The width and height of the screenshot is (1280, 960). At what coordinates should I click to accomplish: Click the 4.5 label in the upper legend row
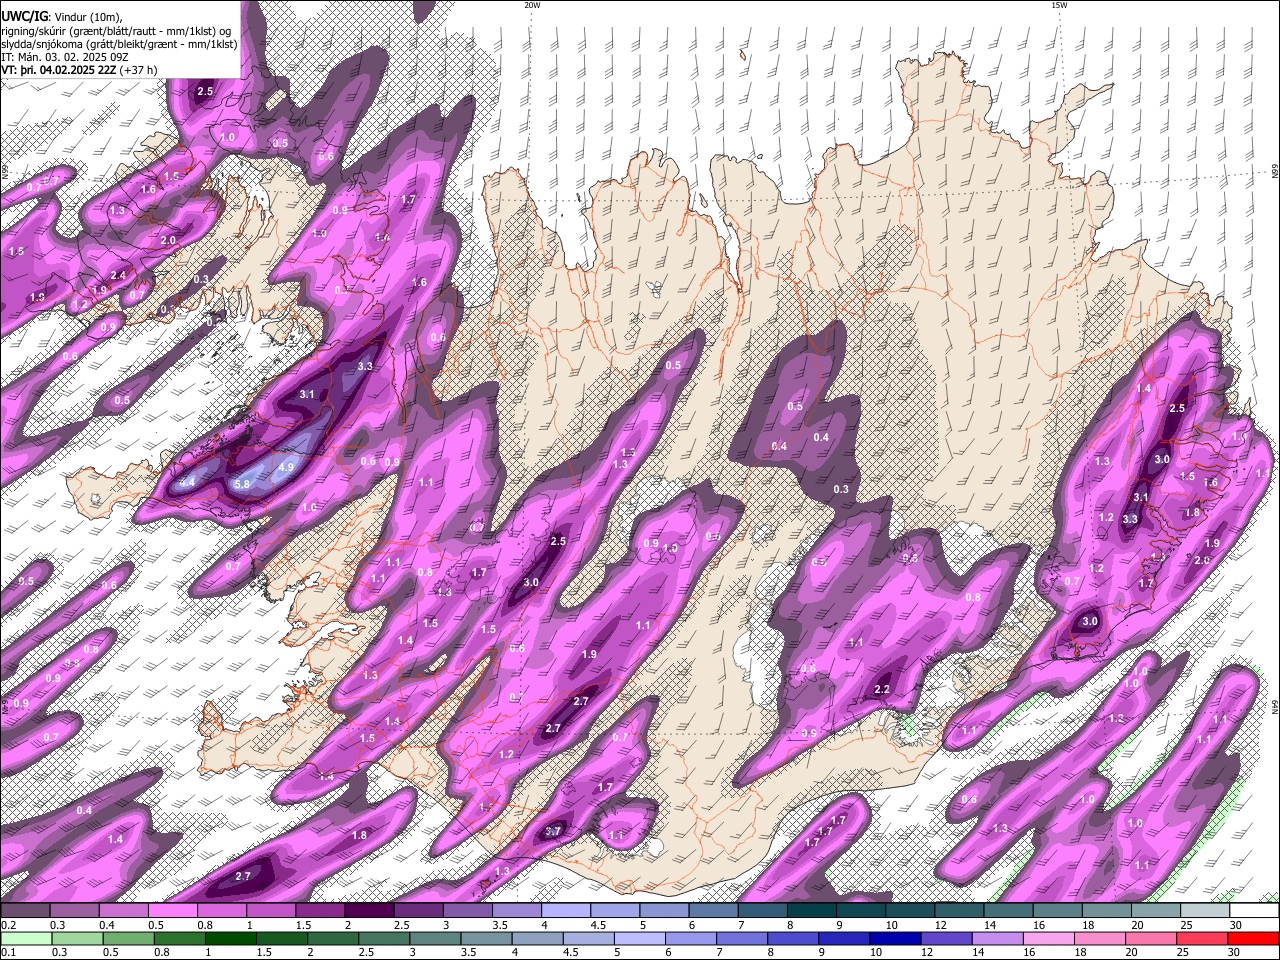tap(598, 925)
